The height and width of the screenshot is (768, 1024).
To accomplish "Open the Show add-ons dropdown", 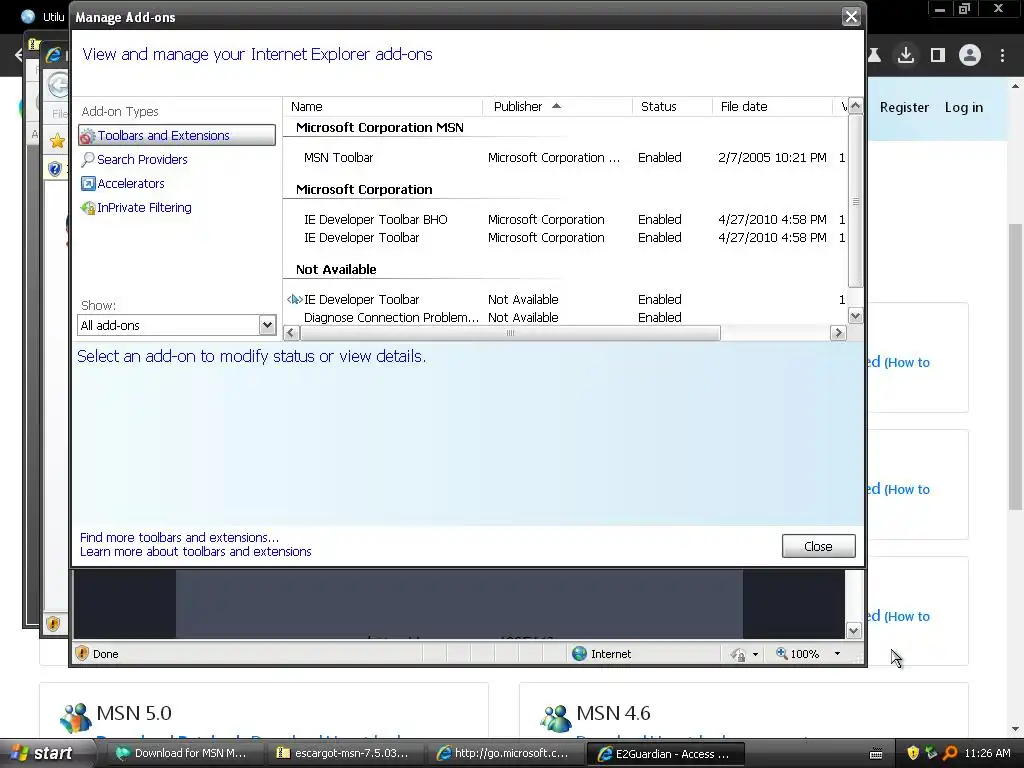I will pyautogui.click(x=267, y=325).
